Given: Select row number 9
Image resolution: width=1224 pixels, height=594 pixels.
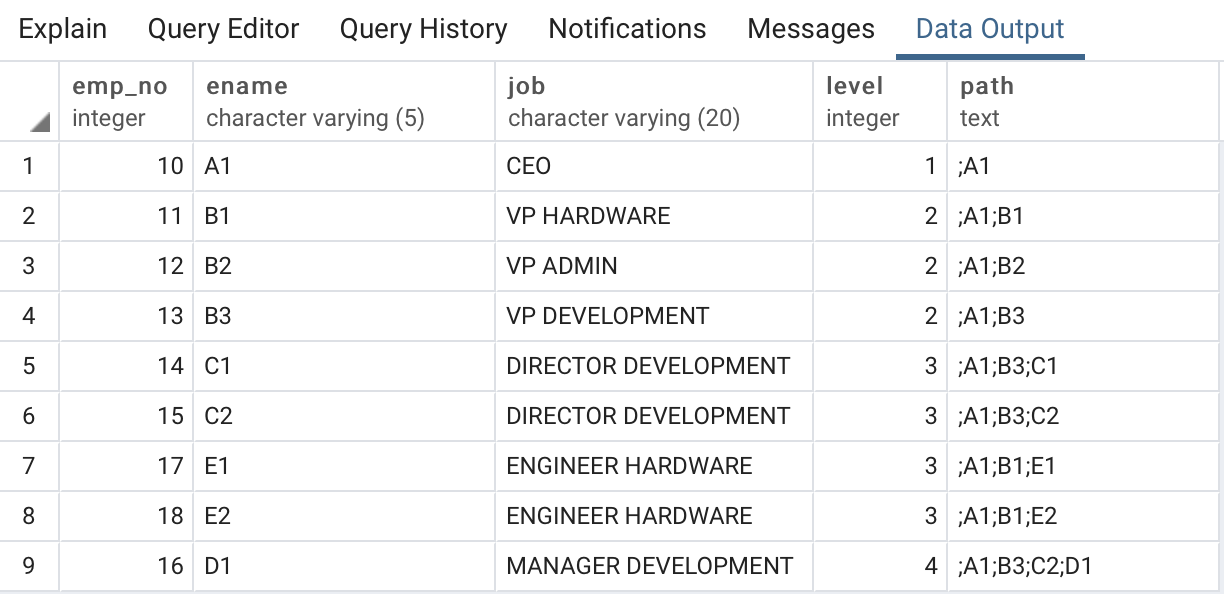Looking at the screenshot, I should point(29,566).
